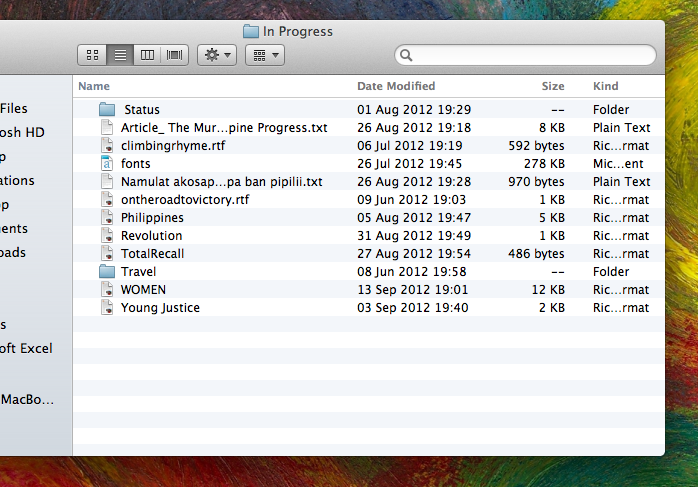Select the Young Justice file

[160, 308]
